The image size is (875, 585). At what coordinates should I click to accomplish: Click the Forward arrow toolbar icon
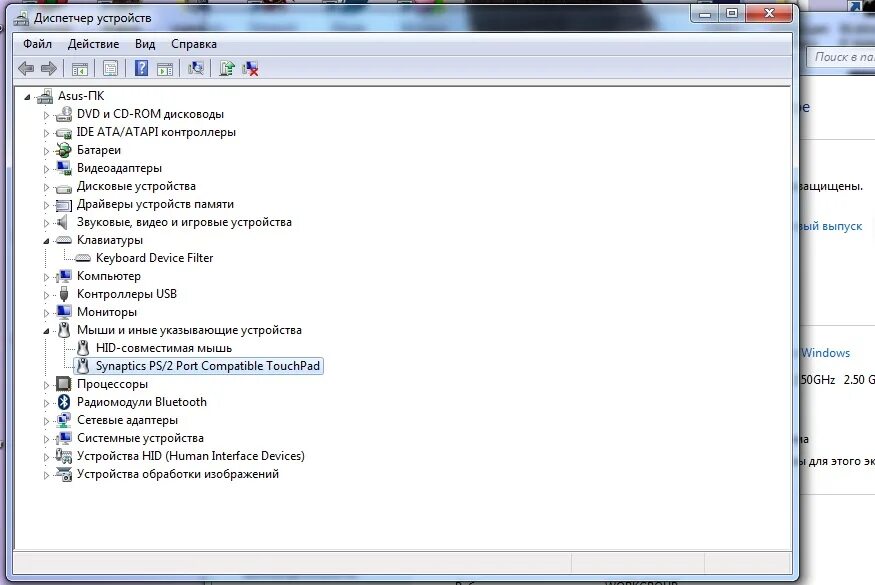[49, 69]
